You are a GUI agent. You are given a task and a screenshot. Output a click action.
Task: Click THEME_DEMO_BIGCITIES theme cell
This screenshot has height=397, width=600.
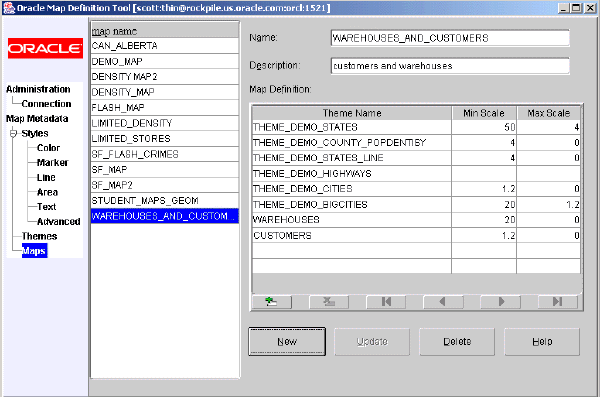(x=352, y=204)
